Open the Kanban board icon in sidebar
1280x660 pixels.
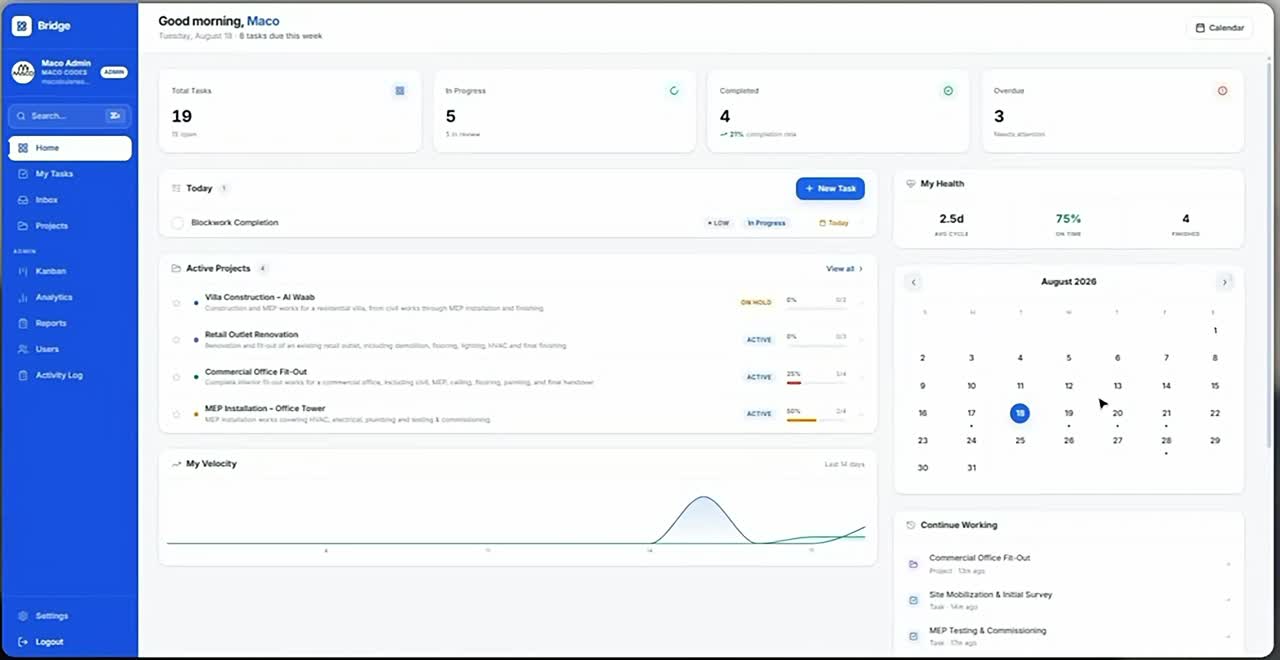point(23,271)
